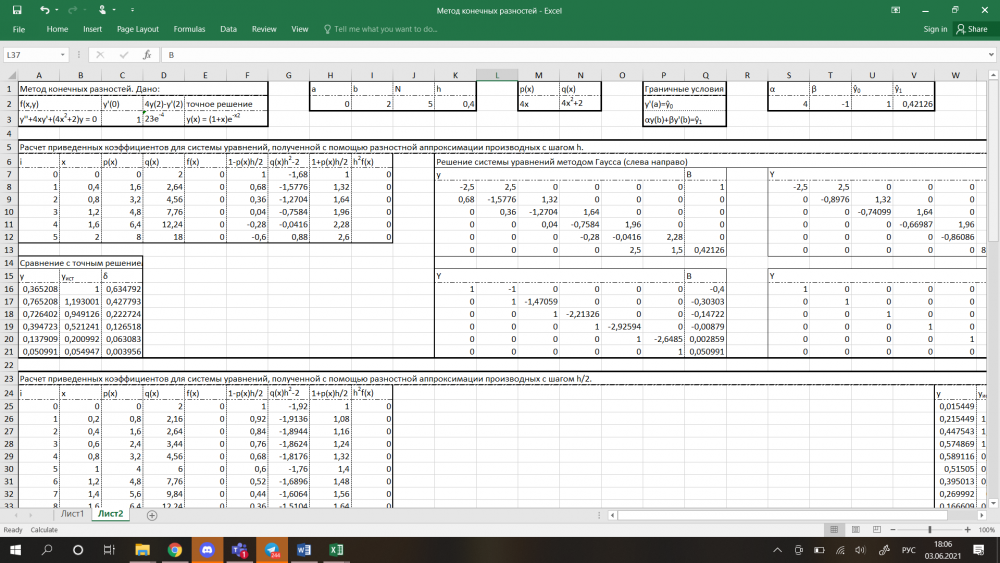The image size is (1000, 563).
Task: Open Discord from the taskbar
Action: coord(207,550)
